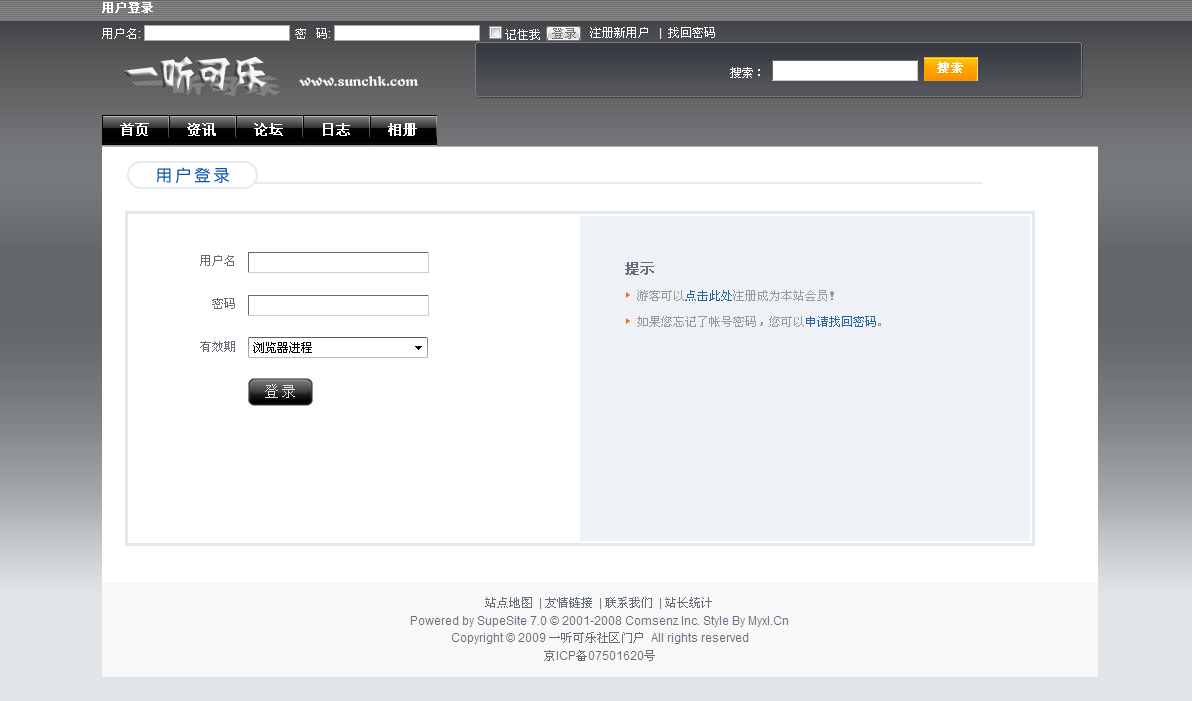The height and width of the screenshot is (701, 1192).
Task: Go to the 资讯 navigation tab
Action: (202, 130)
